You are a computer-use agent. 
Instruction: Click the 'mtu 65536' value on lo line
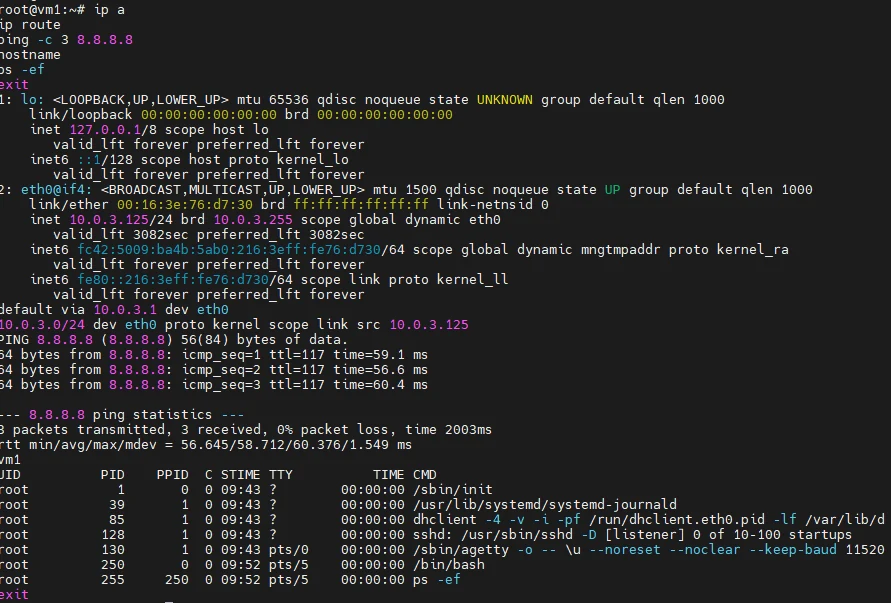pos(273,100)
